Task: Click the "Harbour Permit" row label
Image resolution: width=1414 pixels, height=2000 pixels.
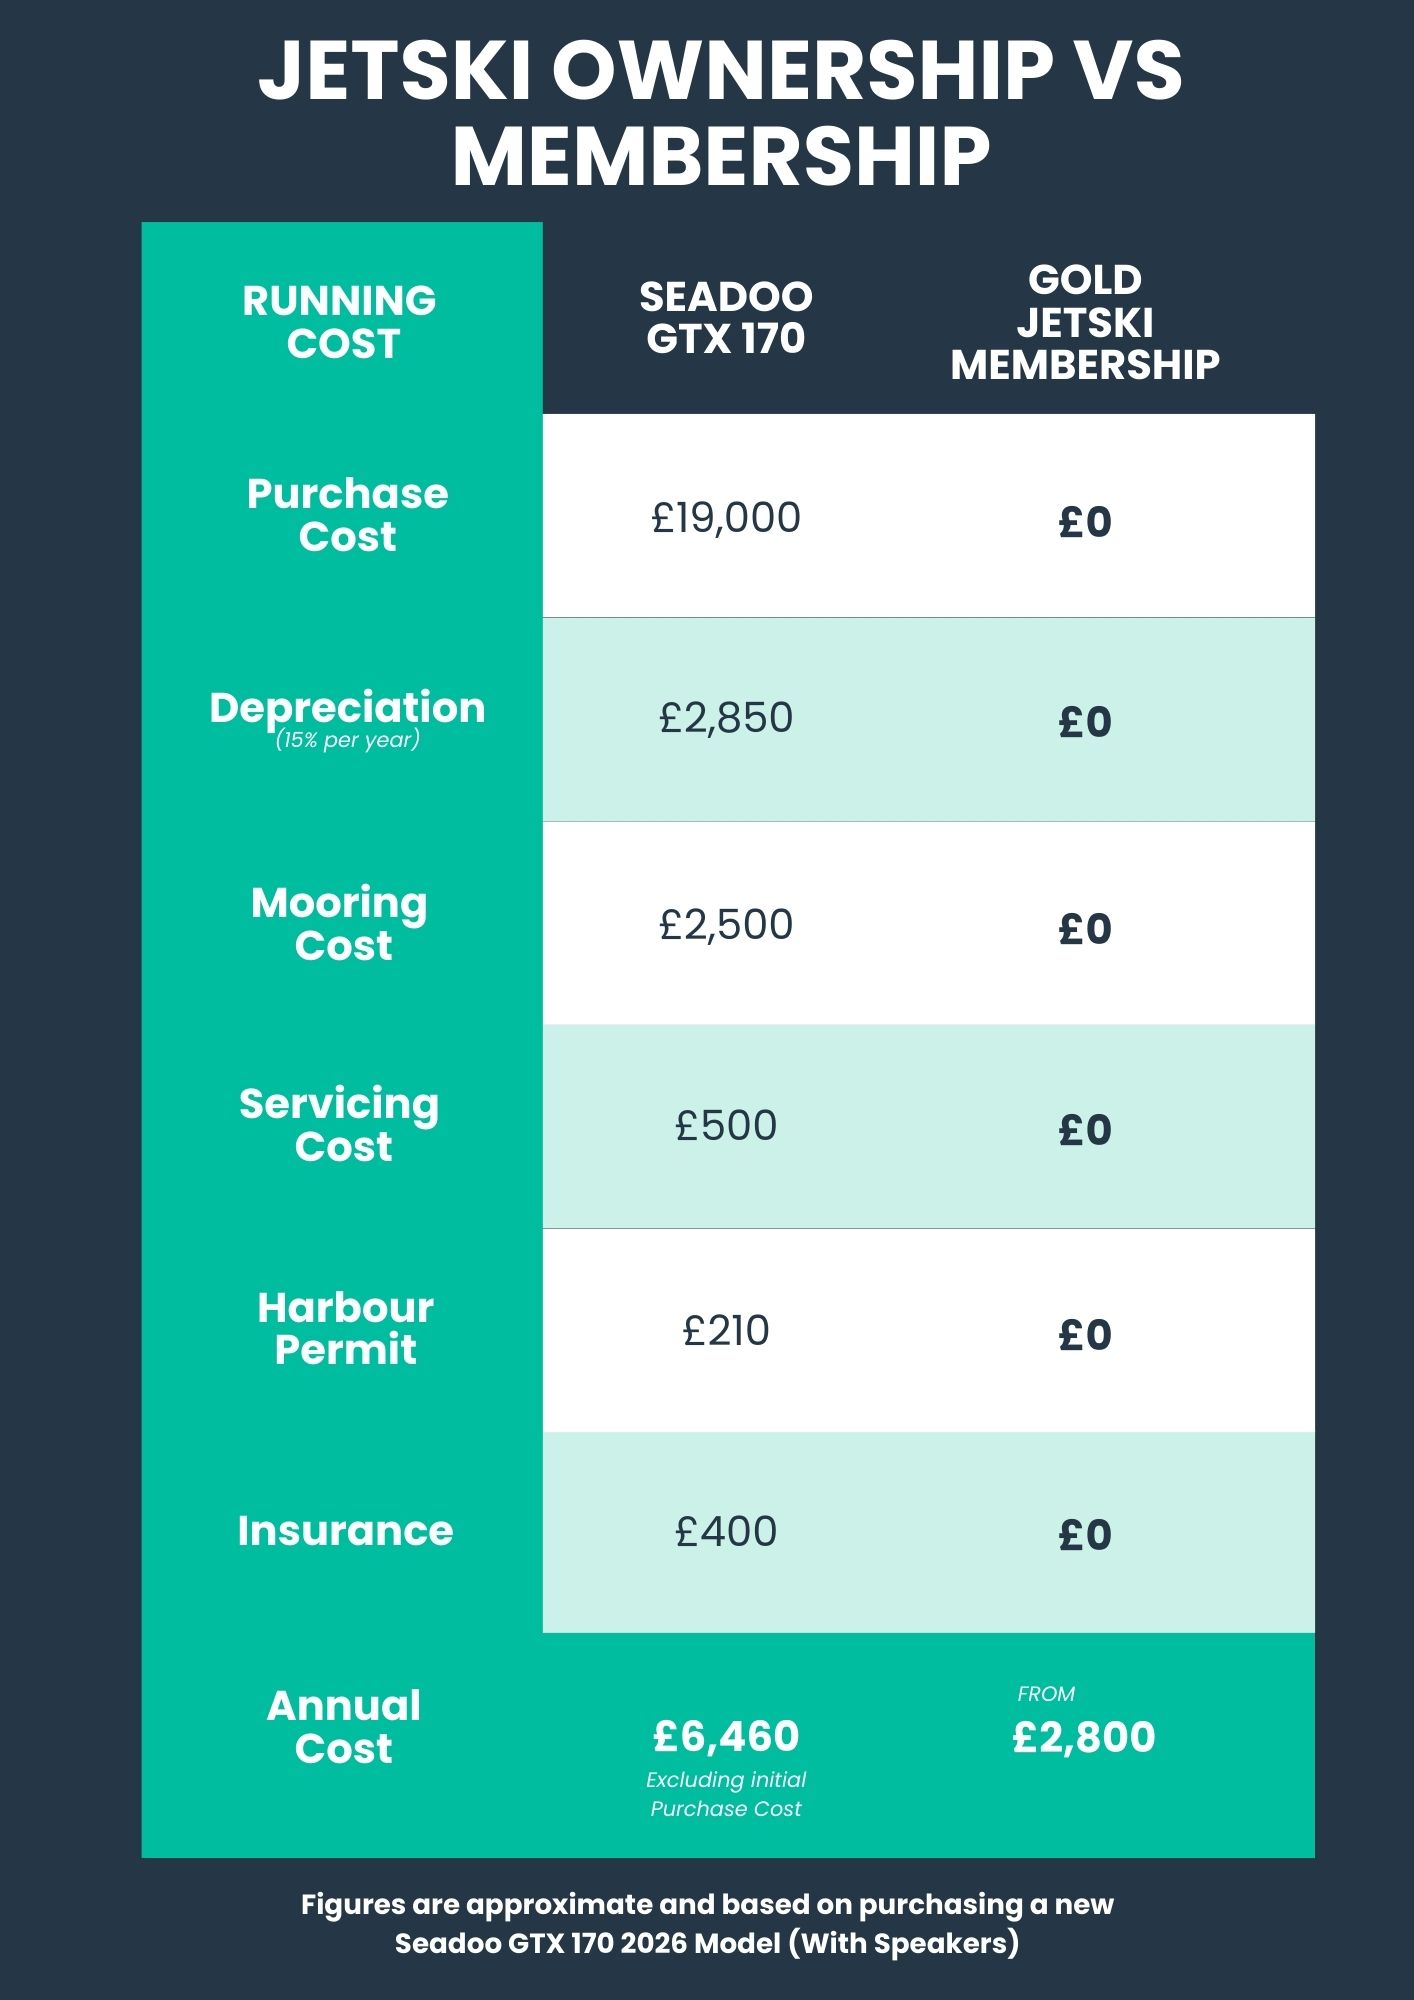Action: [x=345, y=1328]
